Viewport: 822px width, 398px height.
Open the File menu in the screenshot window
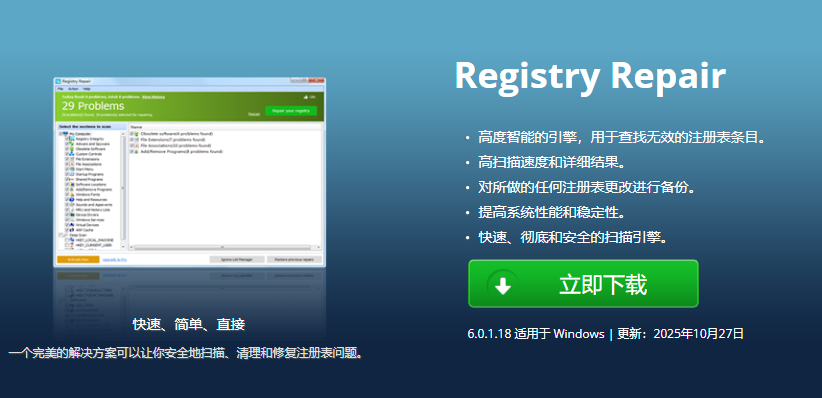coord(60,89)
